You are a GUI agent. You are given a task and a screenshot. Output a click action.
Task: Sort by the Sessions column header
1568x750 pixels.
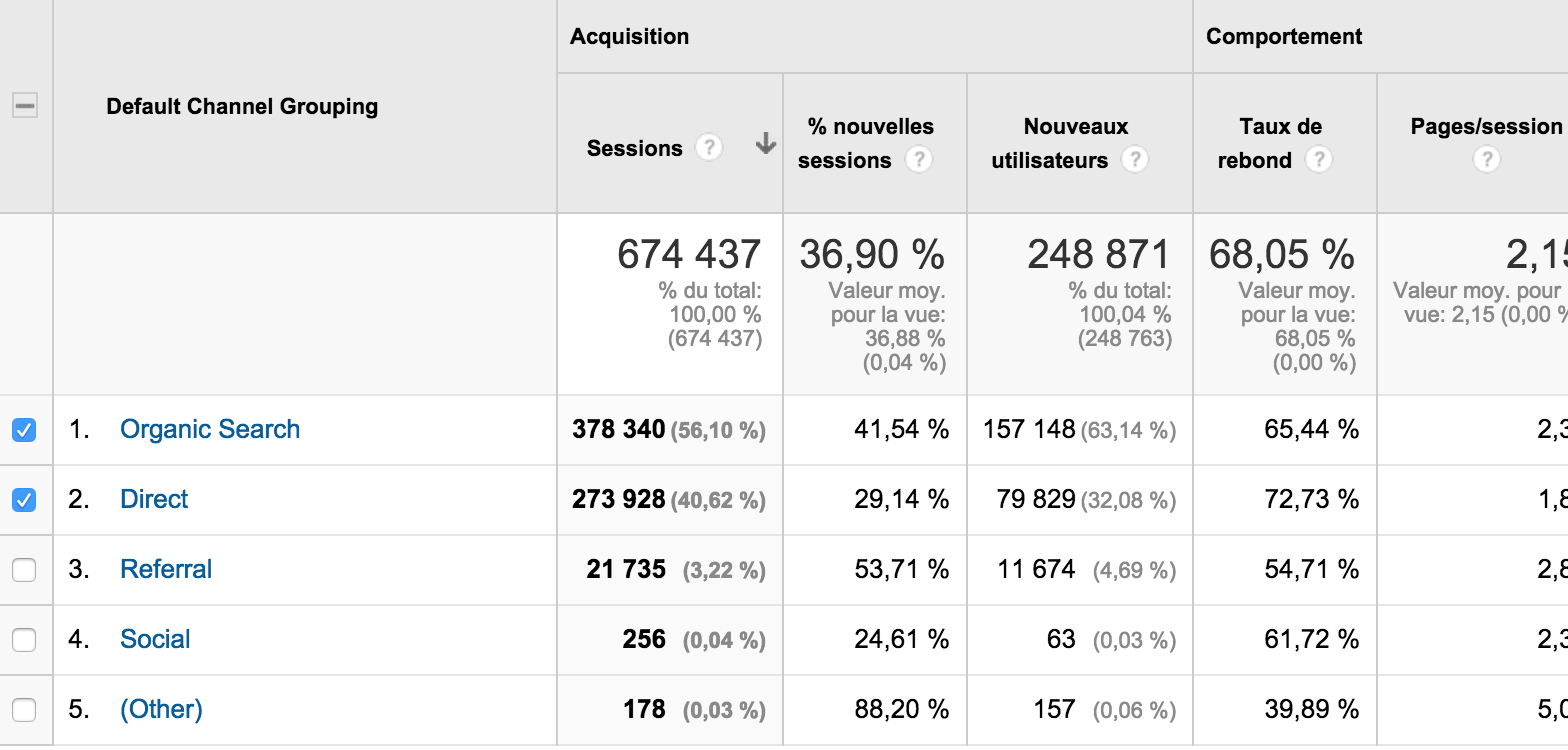634,148
